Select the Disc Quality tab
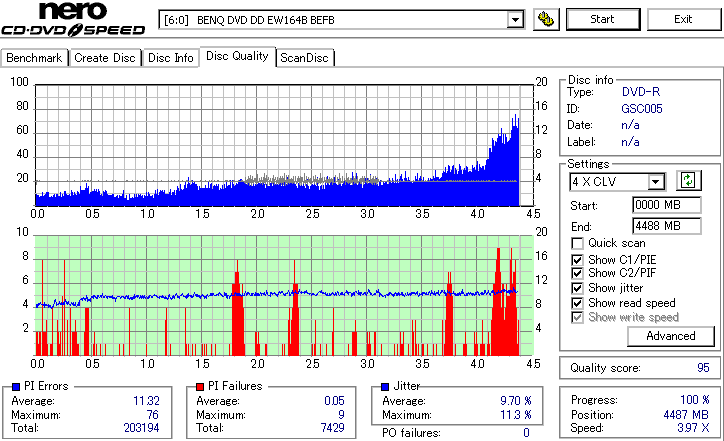This screenshot has height=441, width=724. [237, 56]
